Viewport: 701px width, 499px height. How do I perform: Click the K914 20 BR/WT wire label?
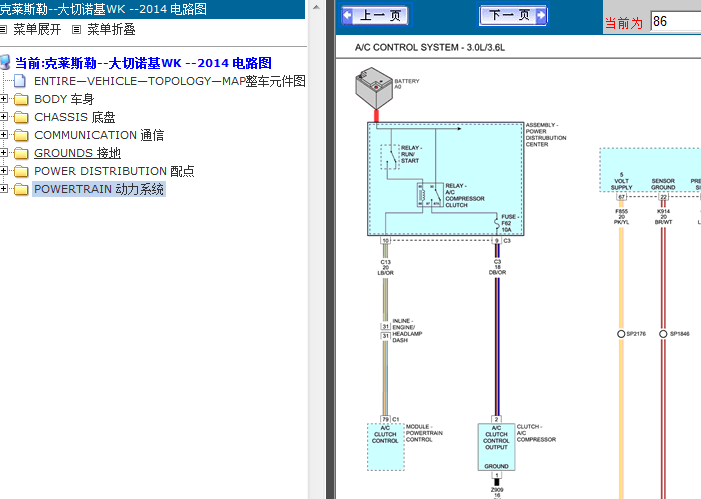coord(663,216)
